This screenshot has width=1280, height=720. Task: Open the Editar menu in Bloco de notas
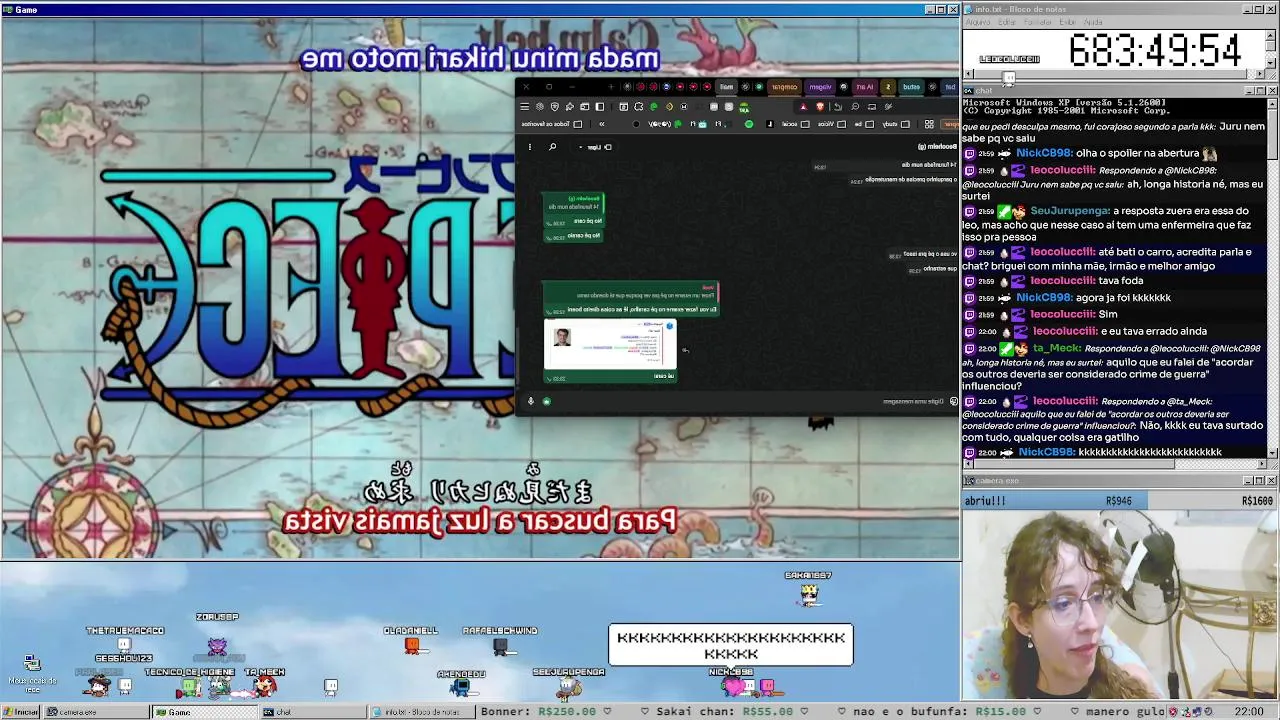[1005, 22]
